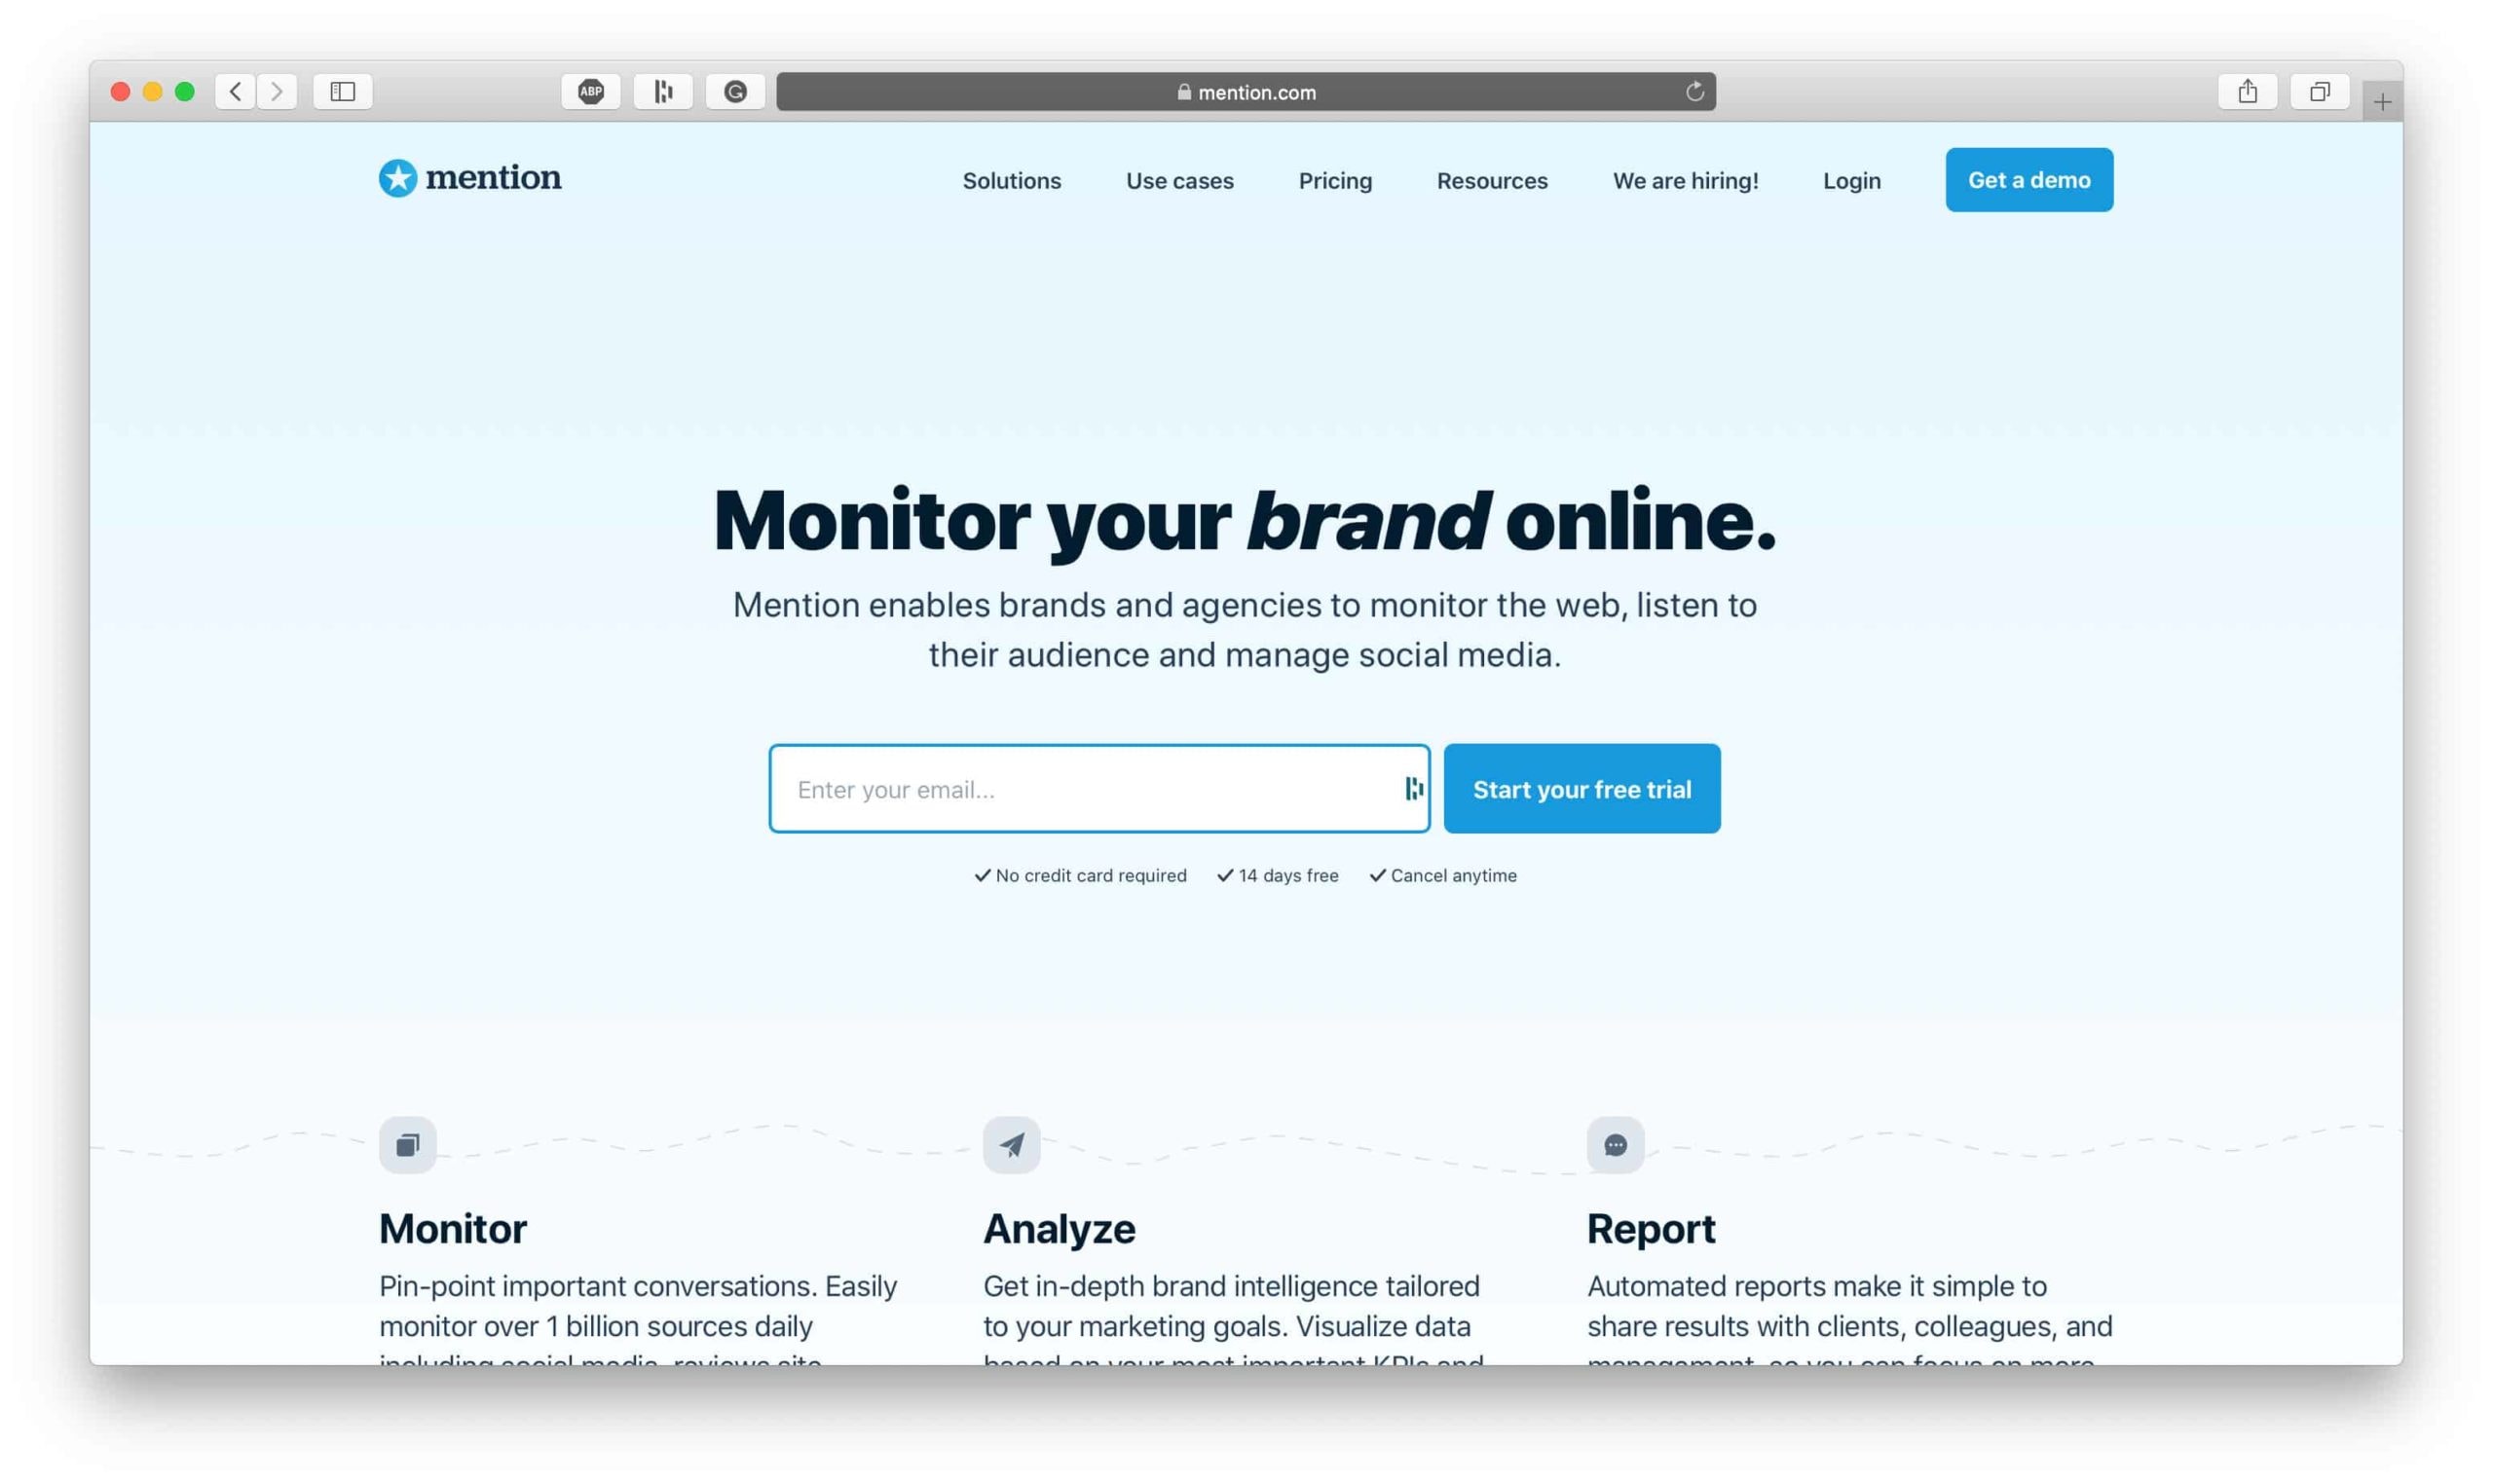
Task: Toggle the Cancel anytime checkmark
Action: [1375, 874]
